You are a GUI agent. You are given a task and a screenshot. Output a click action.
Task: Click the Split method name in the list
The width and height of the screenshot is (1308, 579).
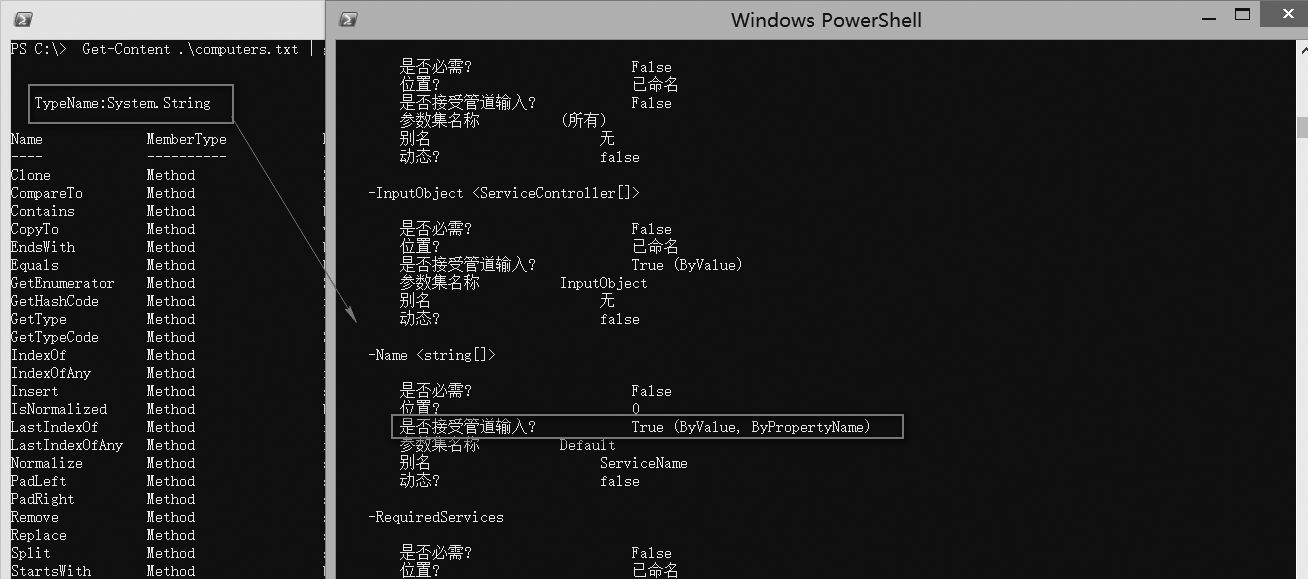pos(31,553)
